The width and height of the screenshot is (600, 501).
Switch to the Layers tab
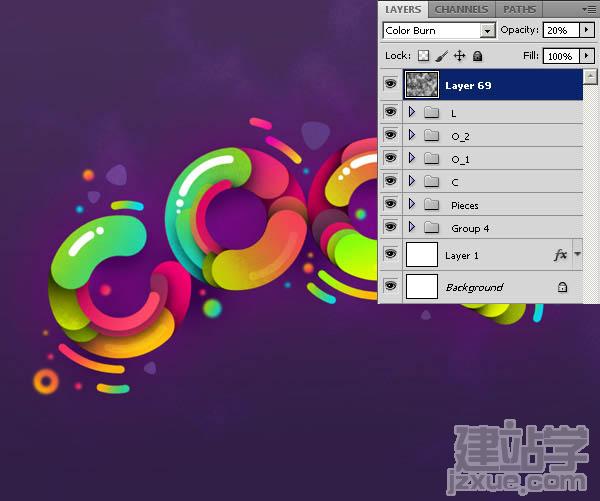(x=403, y=10)
